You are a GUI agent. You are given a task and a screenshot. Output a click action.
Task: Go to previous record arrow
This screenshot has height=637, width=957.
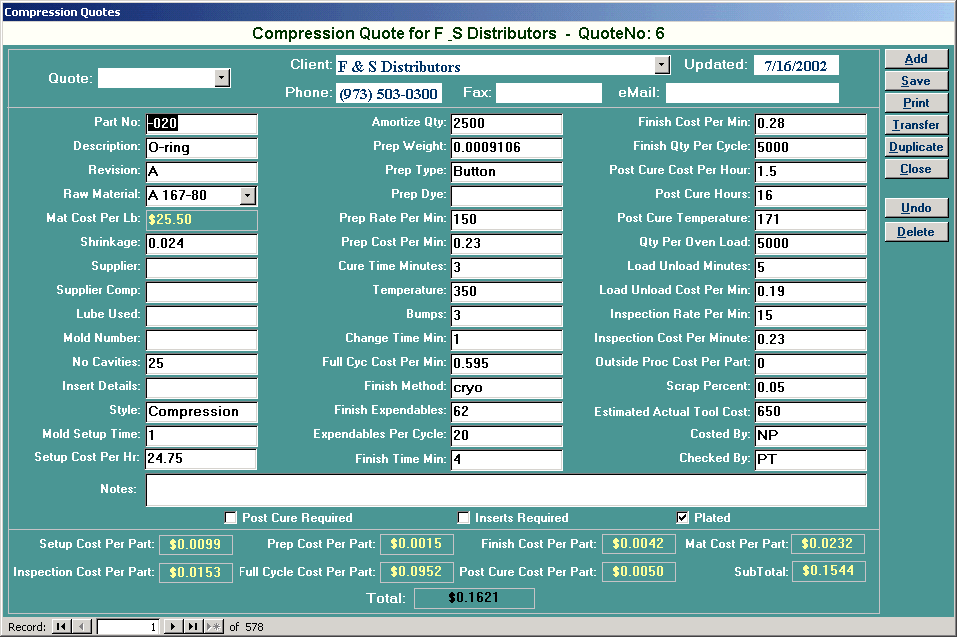click(x=82, y=627)
